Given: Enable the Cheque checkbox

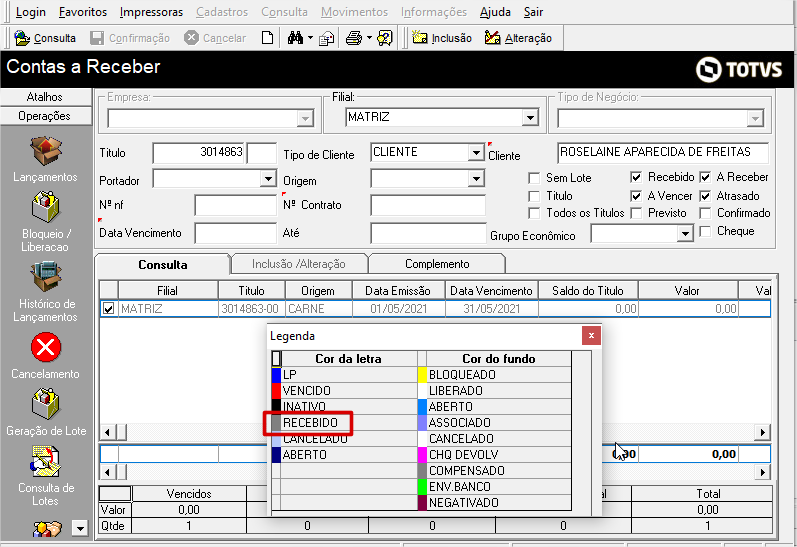Looking at the screenshot, I should [705, 231].
